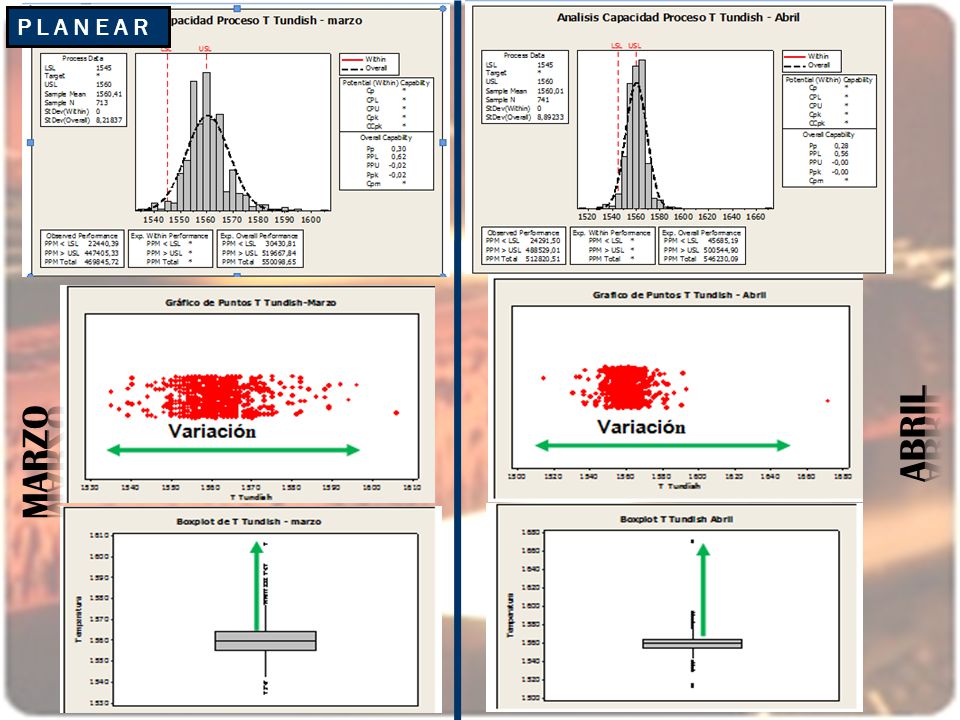
Task: Click the Within/Overall legend in the March chart
Action: [369, 64]
